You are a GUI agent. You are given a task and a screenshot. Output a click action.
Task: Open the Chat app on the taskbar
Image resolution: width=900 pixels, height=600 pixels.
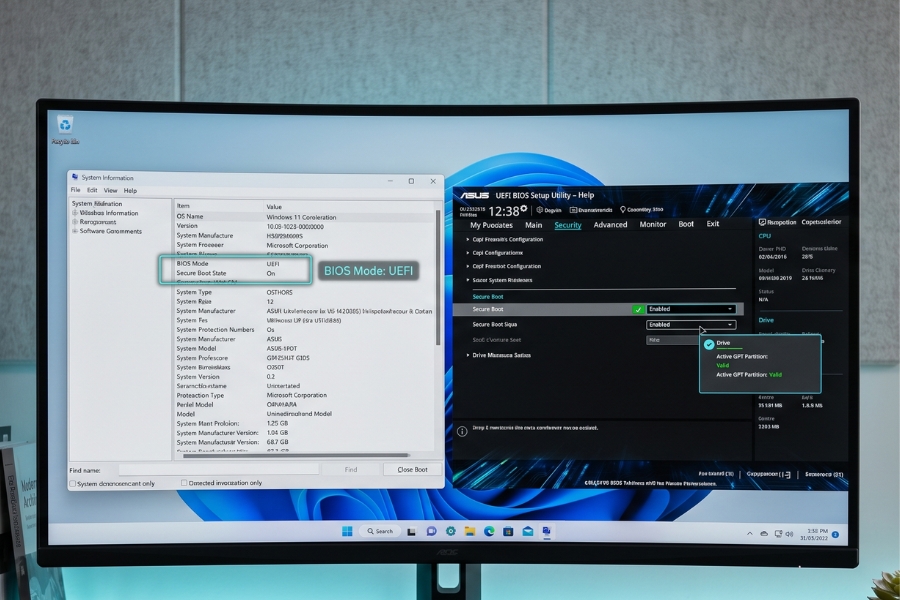click(431, 532)
